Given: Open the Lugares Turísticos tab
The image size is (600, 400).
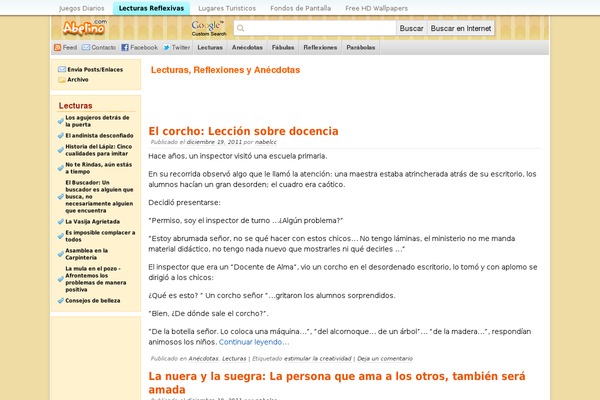Looking at the screenshot, I should [227, 8].
